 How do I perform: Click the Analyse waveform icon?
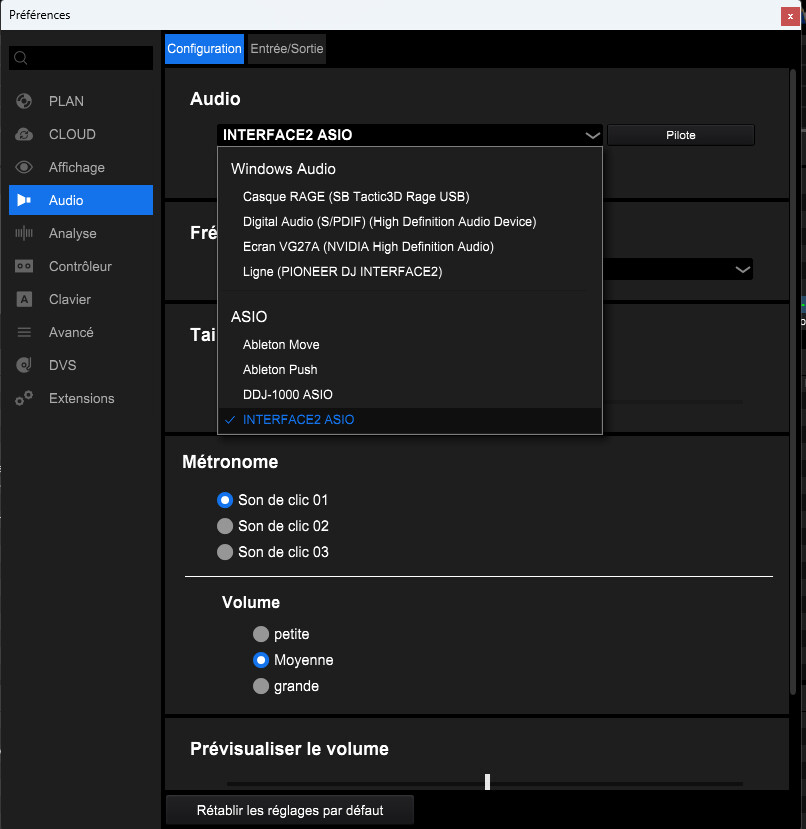click(x=24, y=233)
